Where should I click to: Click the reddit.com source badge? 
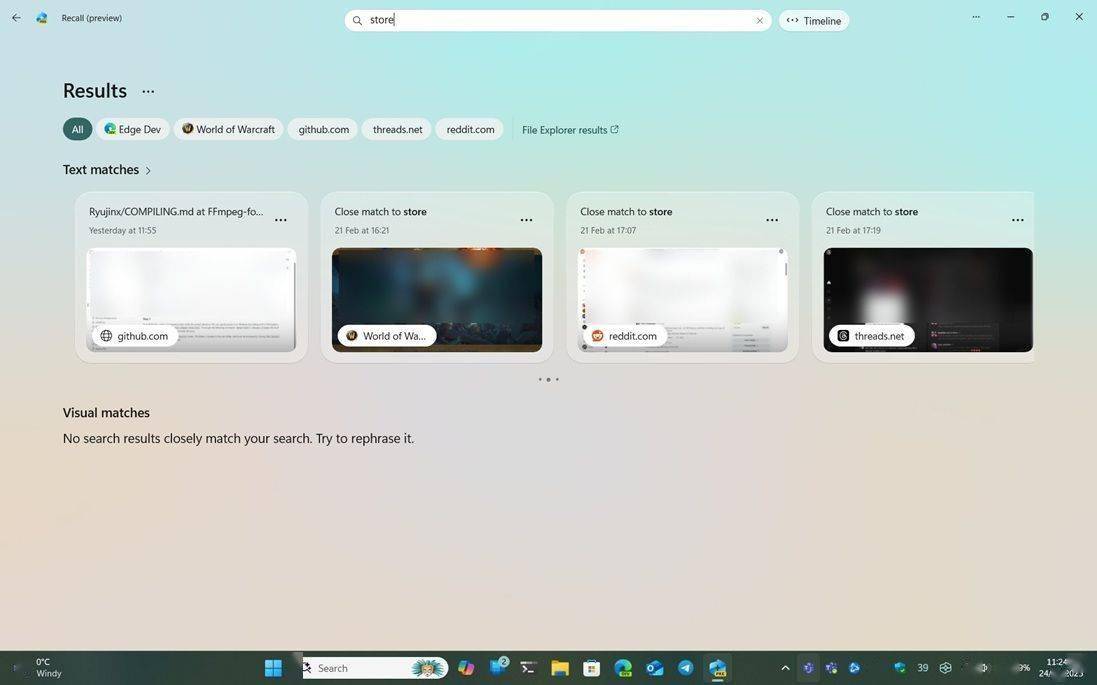(x=625, y=336)
